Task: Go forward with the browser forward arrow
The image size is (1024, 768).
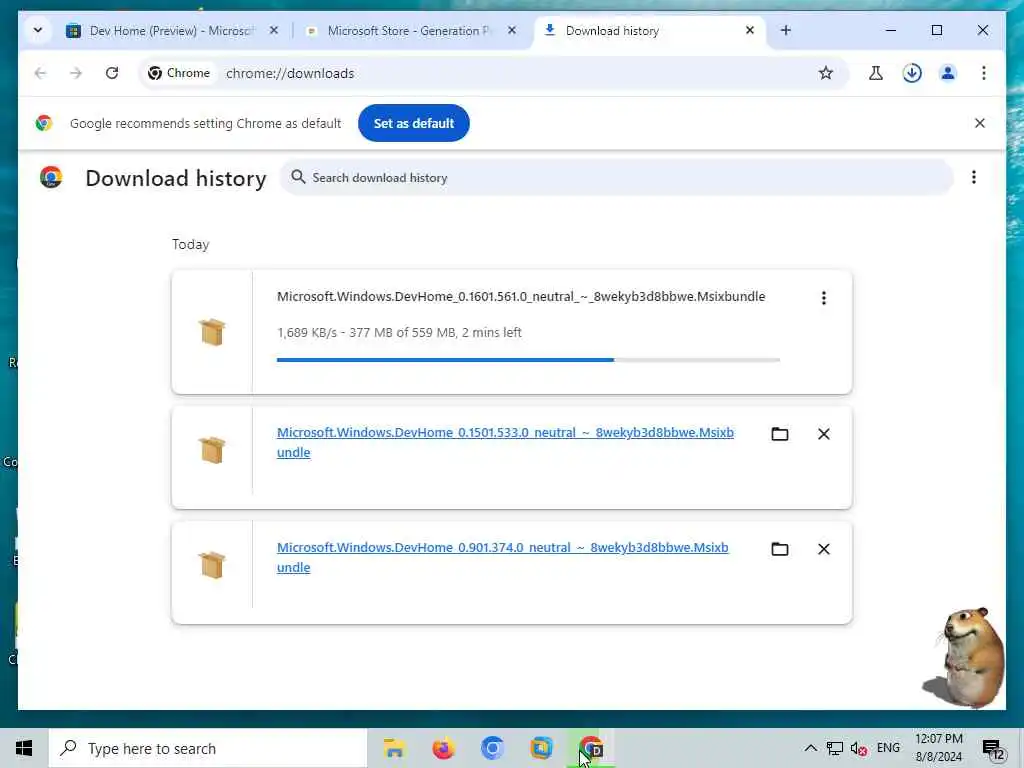Action: click(x=76, y=73)
